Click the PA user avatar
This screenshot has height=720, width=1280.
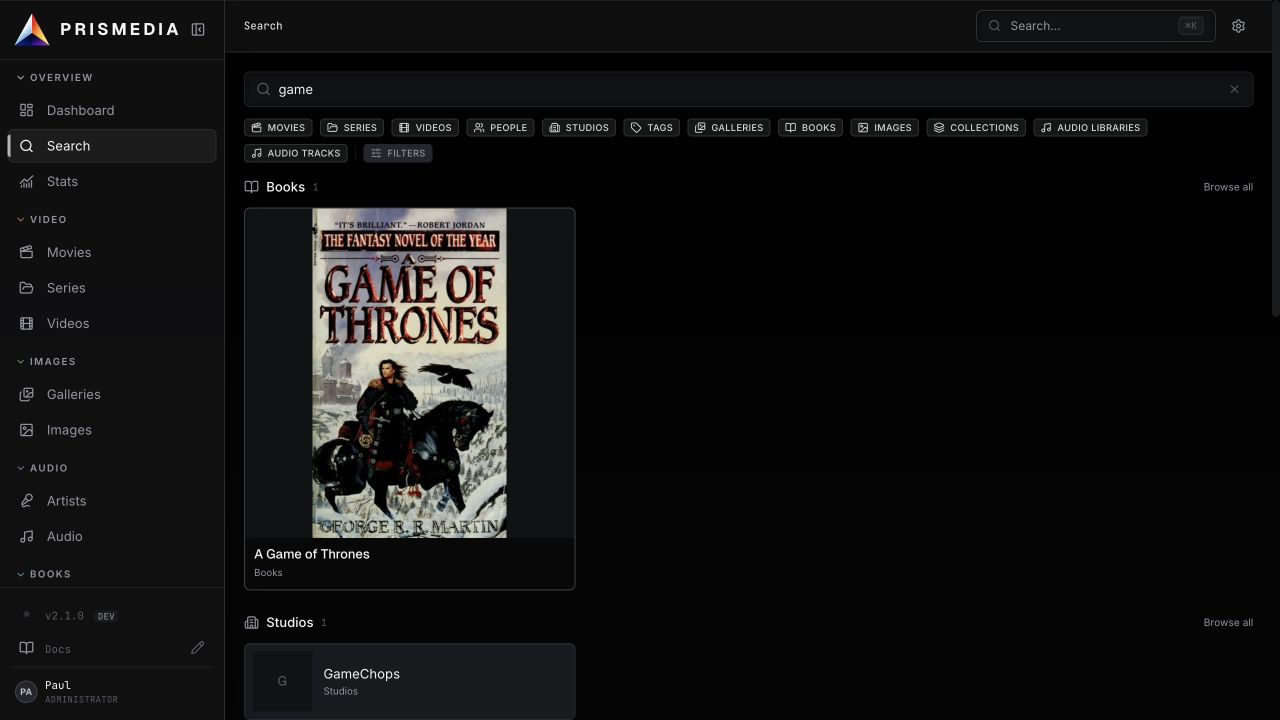[x=26, y=691]
